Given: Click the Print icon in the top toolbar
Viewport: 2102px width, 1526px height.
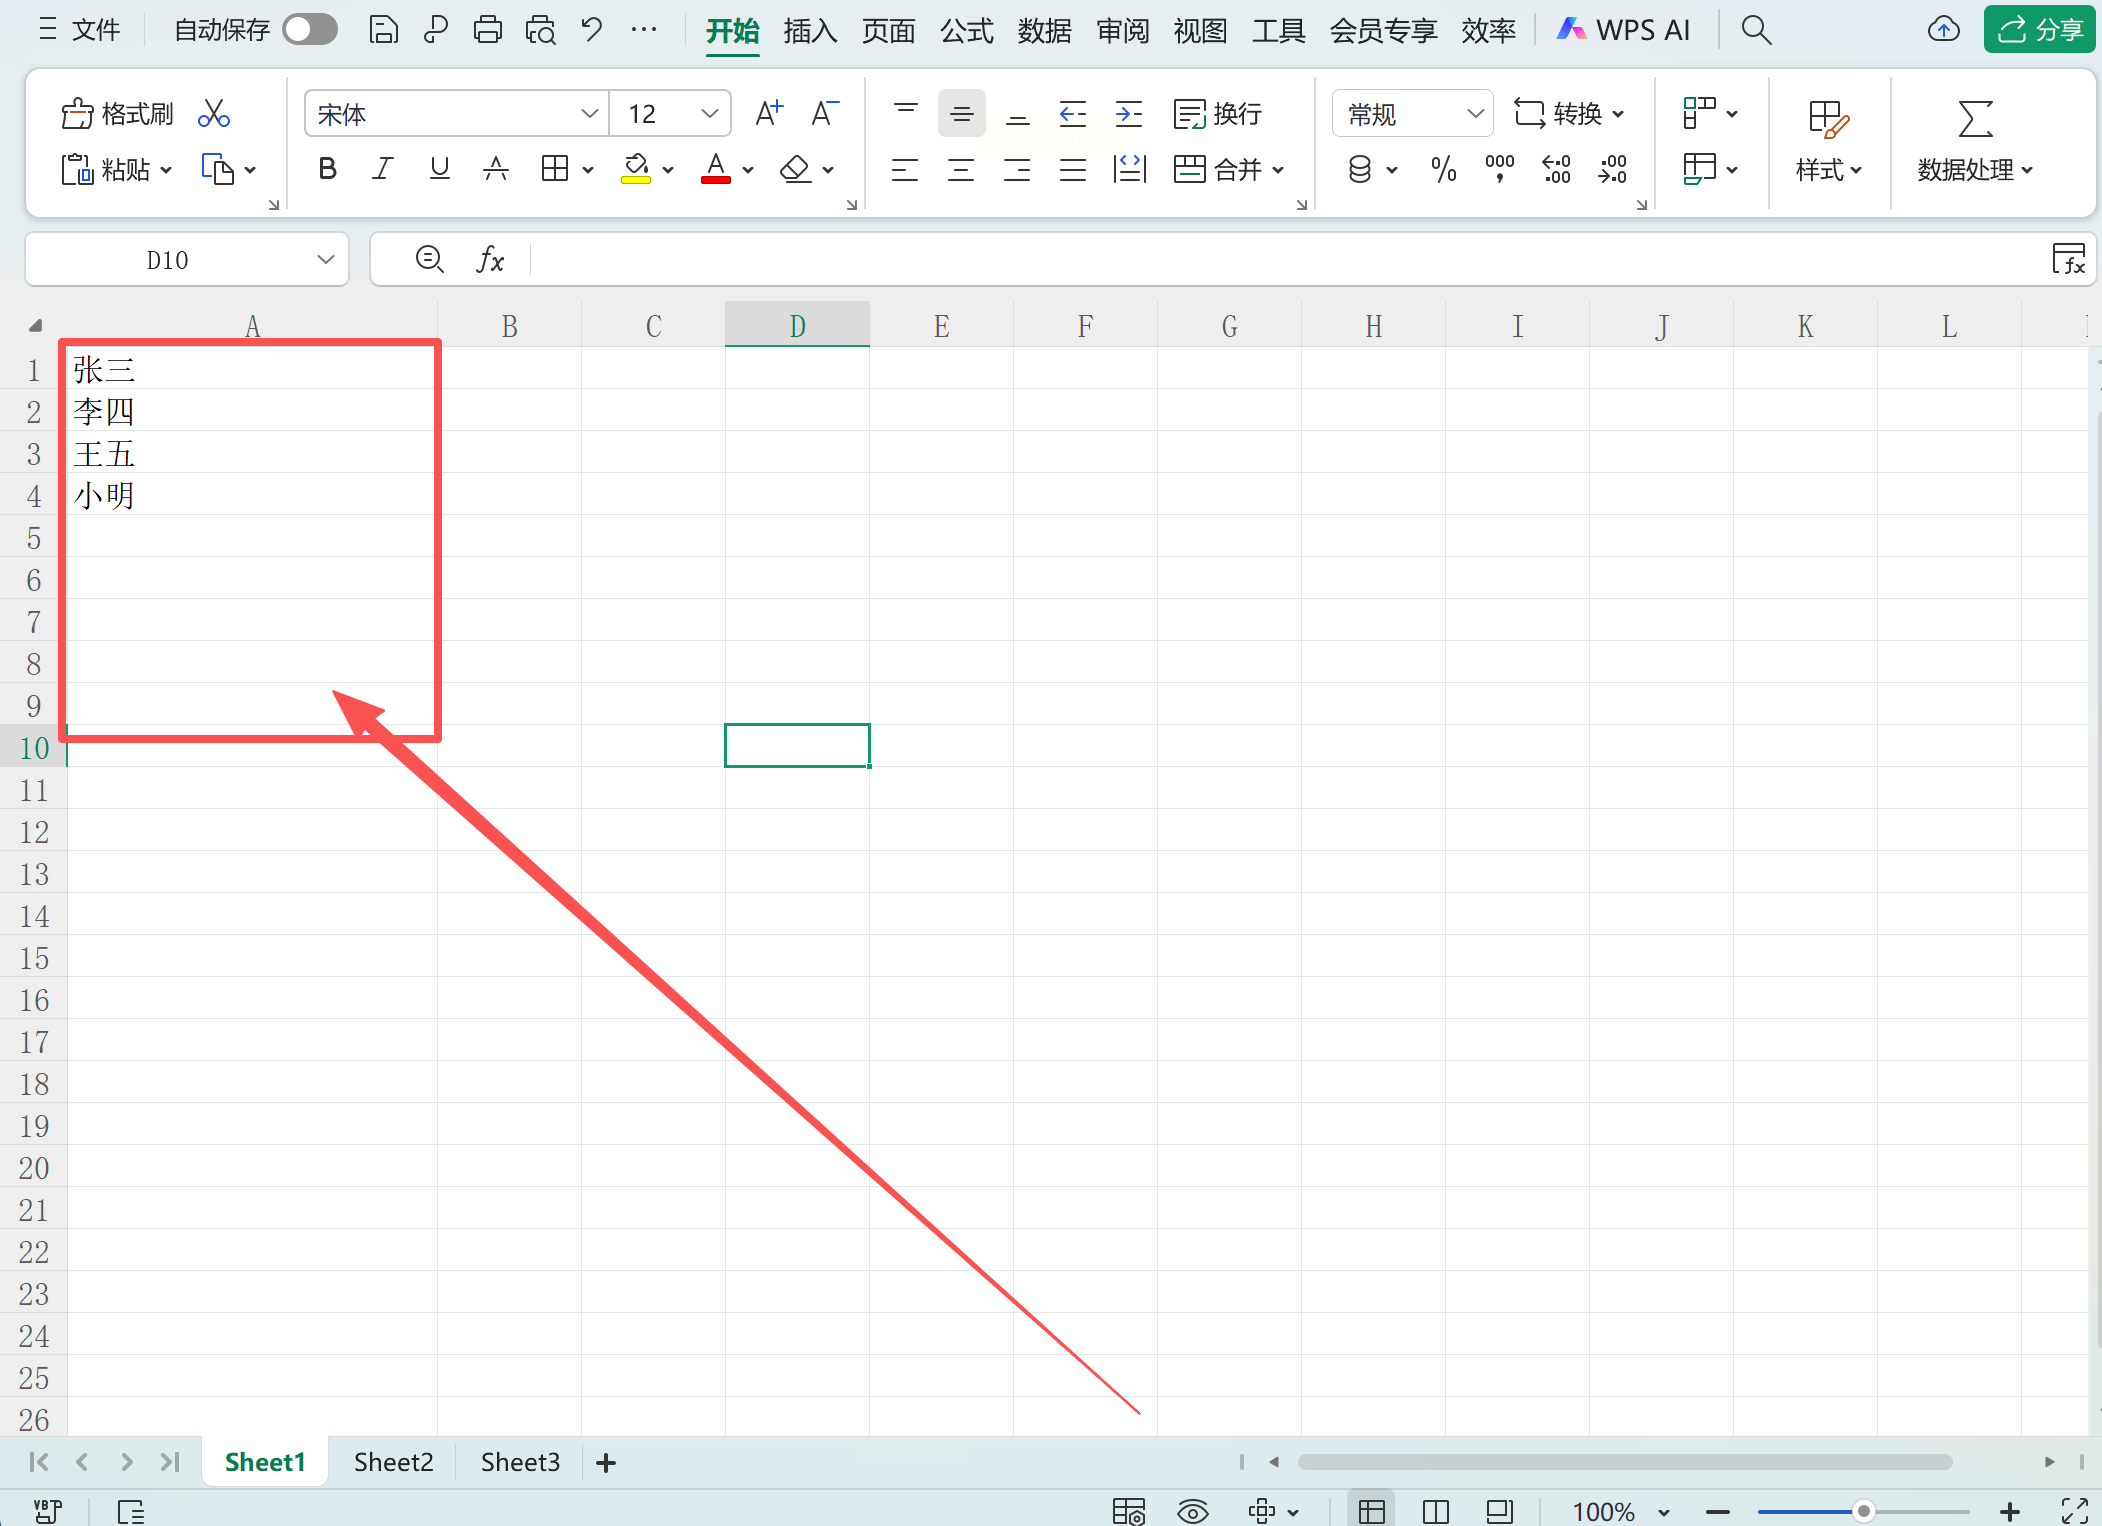Looking at the screenshot, I should click(487, 30).
